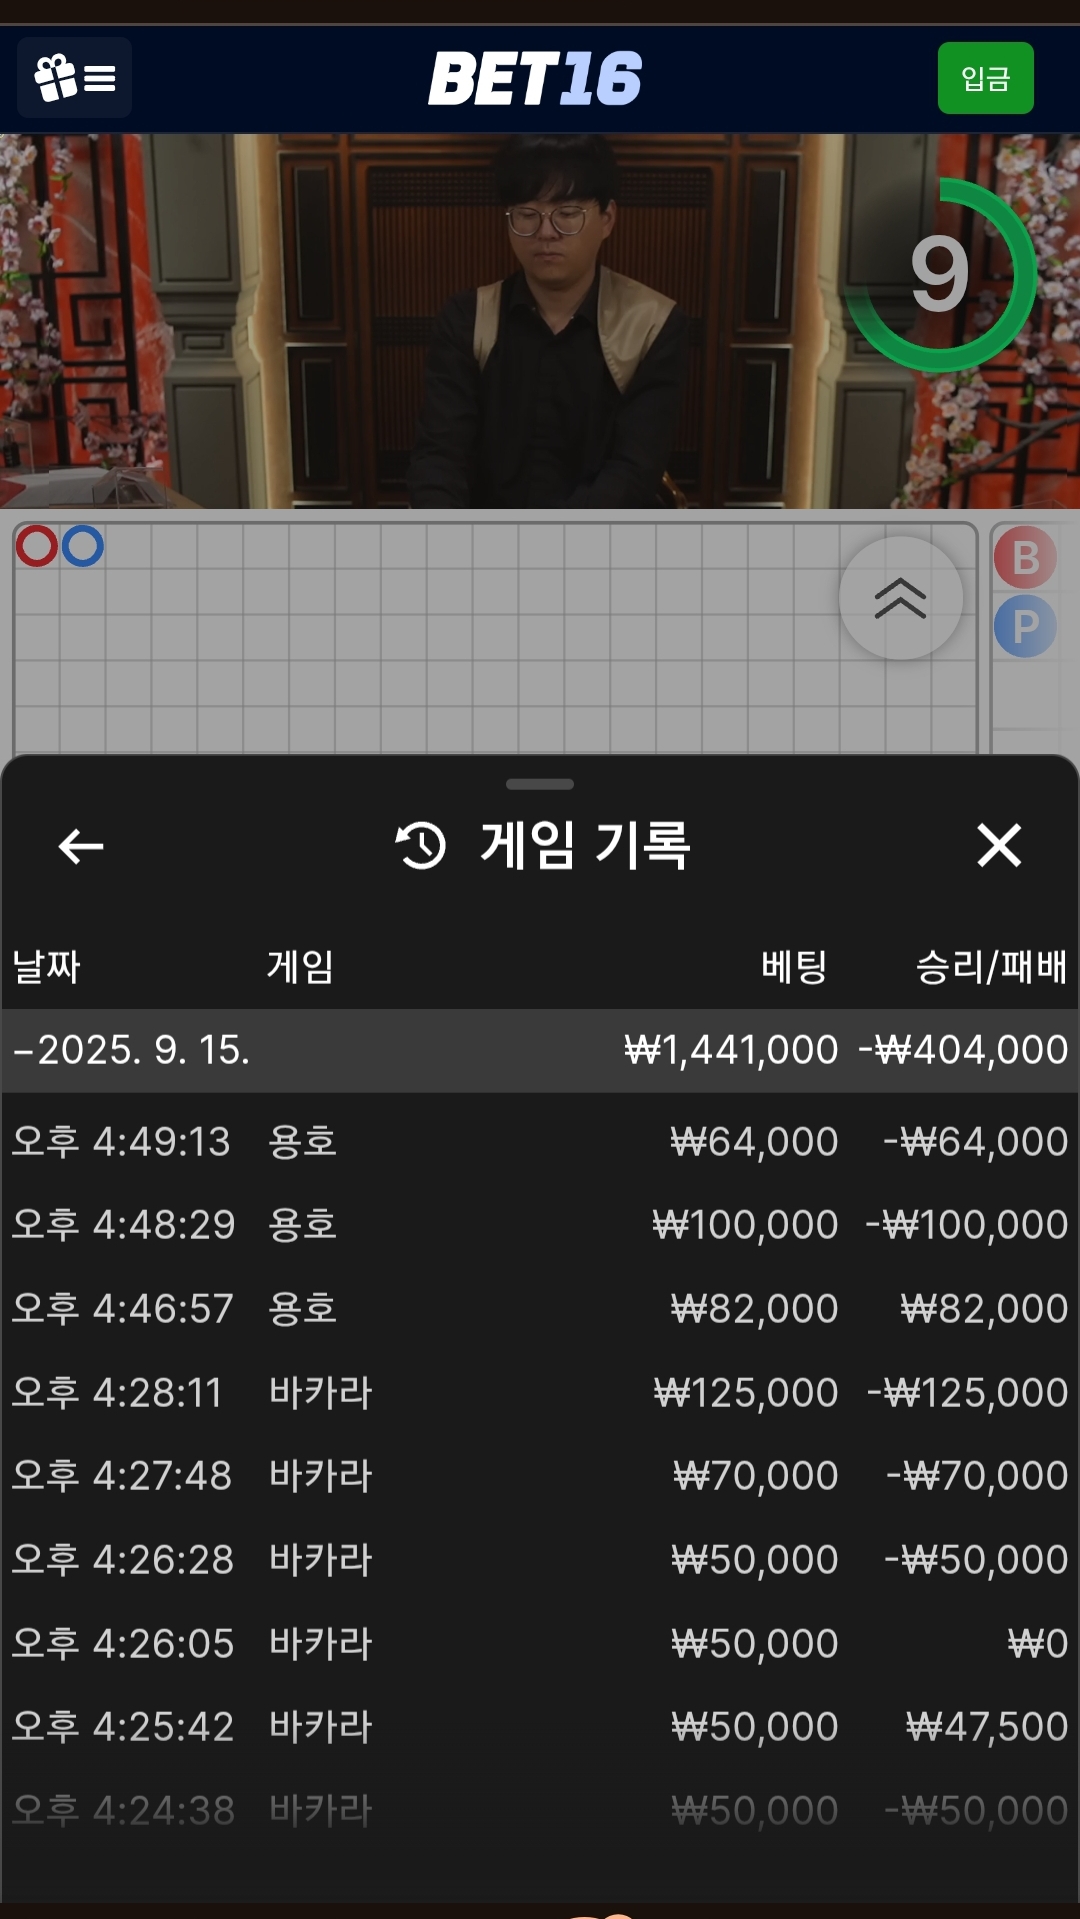The height and width of the screenshot is (1919, 1080).
Task: Click the 베팅 column header
Action: point(794,967)
